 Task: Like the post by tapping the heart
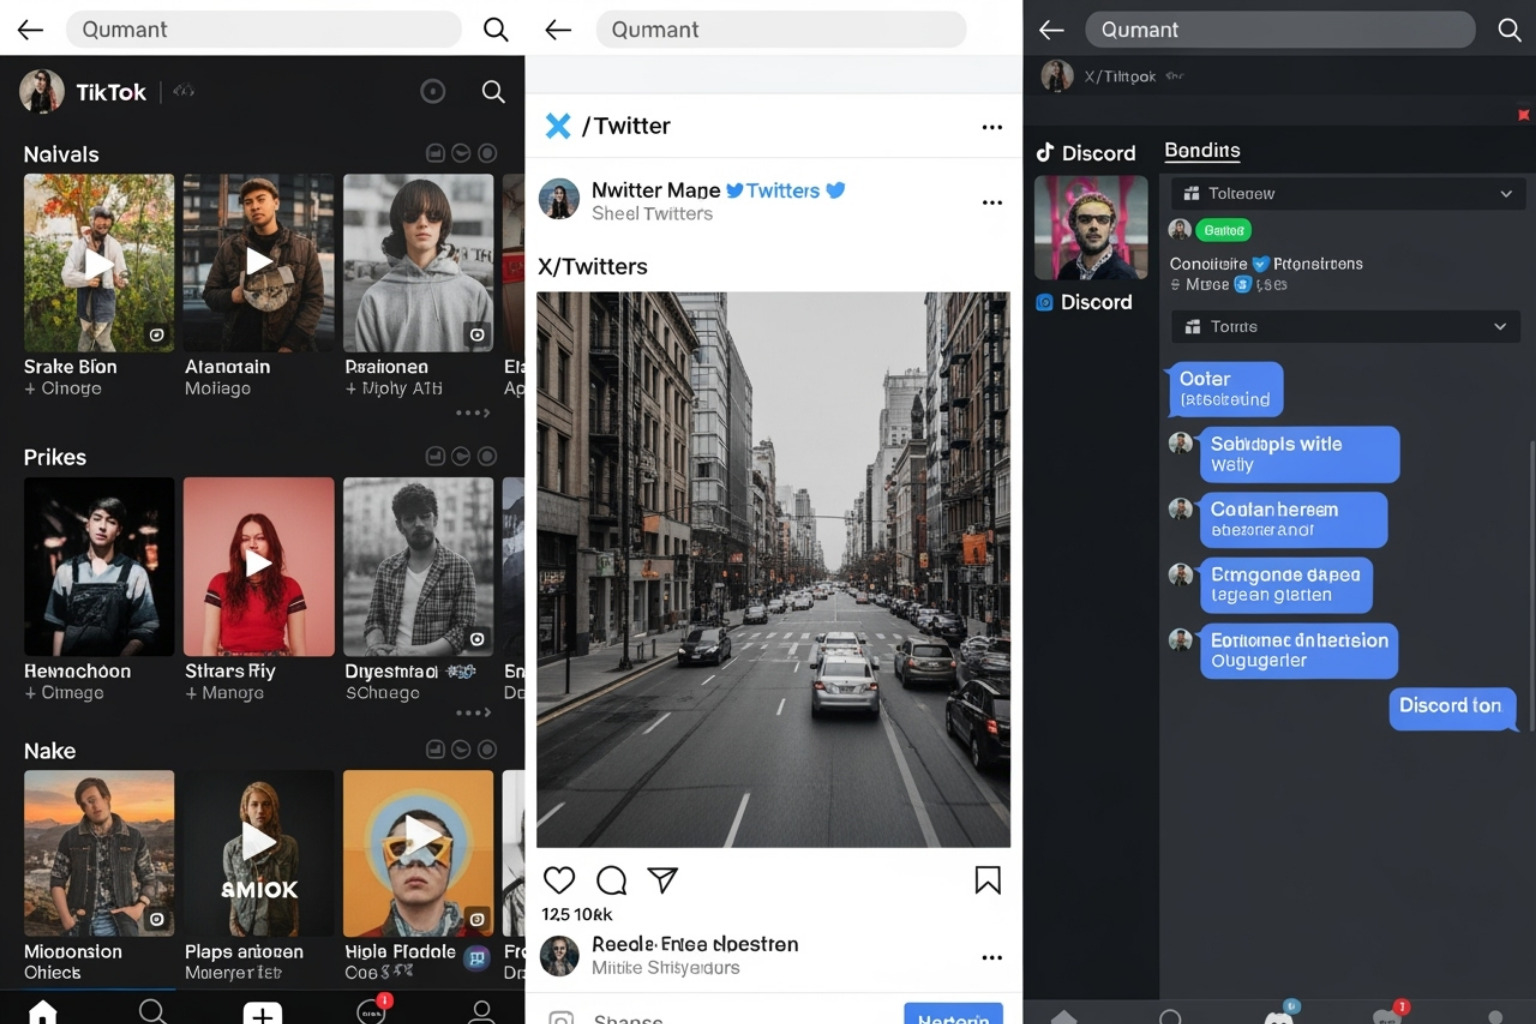point(559,881)
